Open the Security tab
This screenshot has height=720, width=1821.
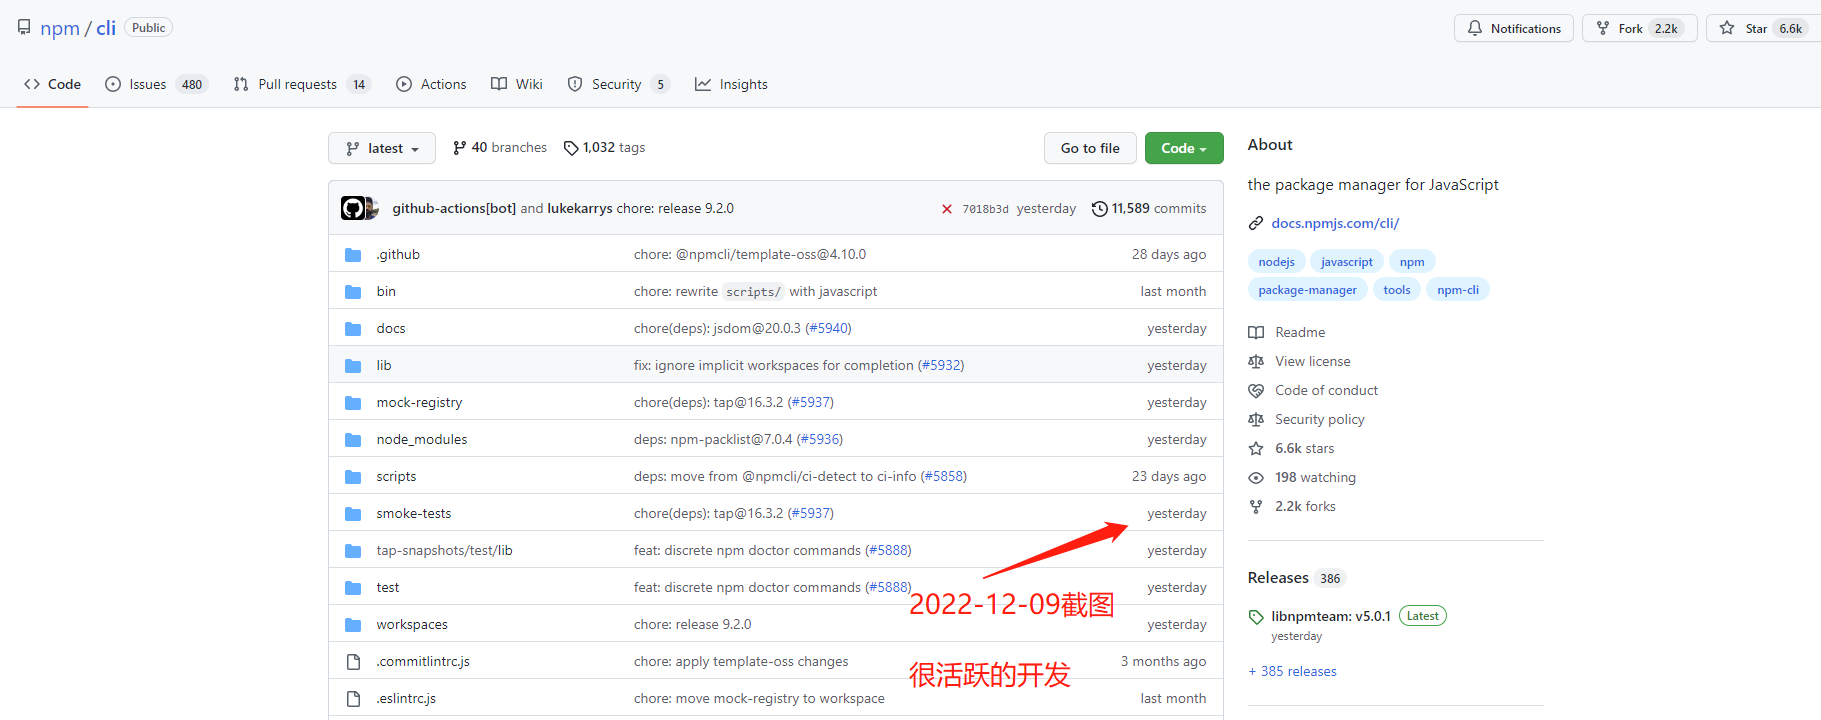[618, 84]
